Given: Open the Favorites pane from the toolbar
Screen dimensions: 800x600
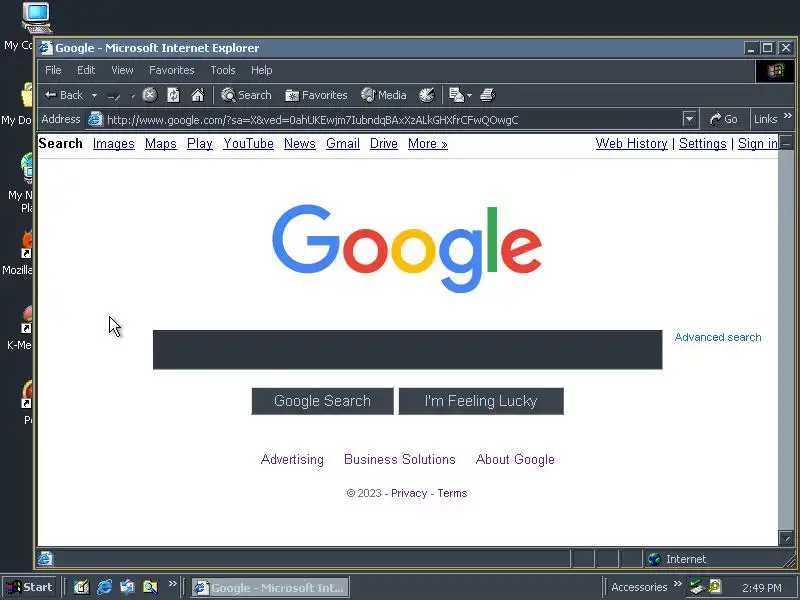Looking at the screenshot, I should [316, 95].
